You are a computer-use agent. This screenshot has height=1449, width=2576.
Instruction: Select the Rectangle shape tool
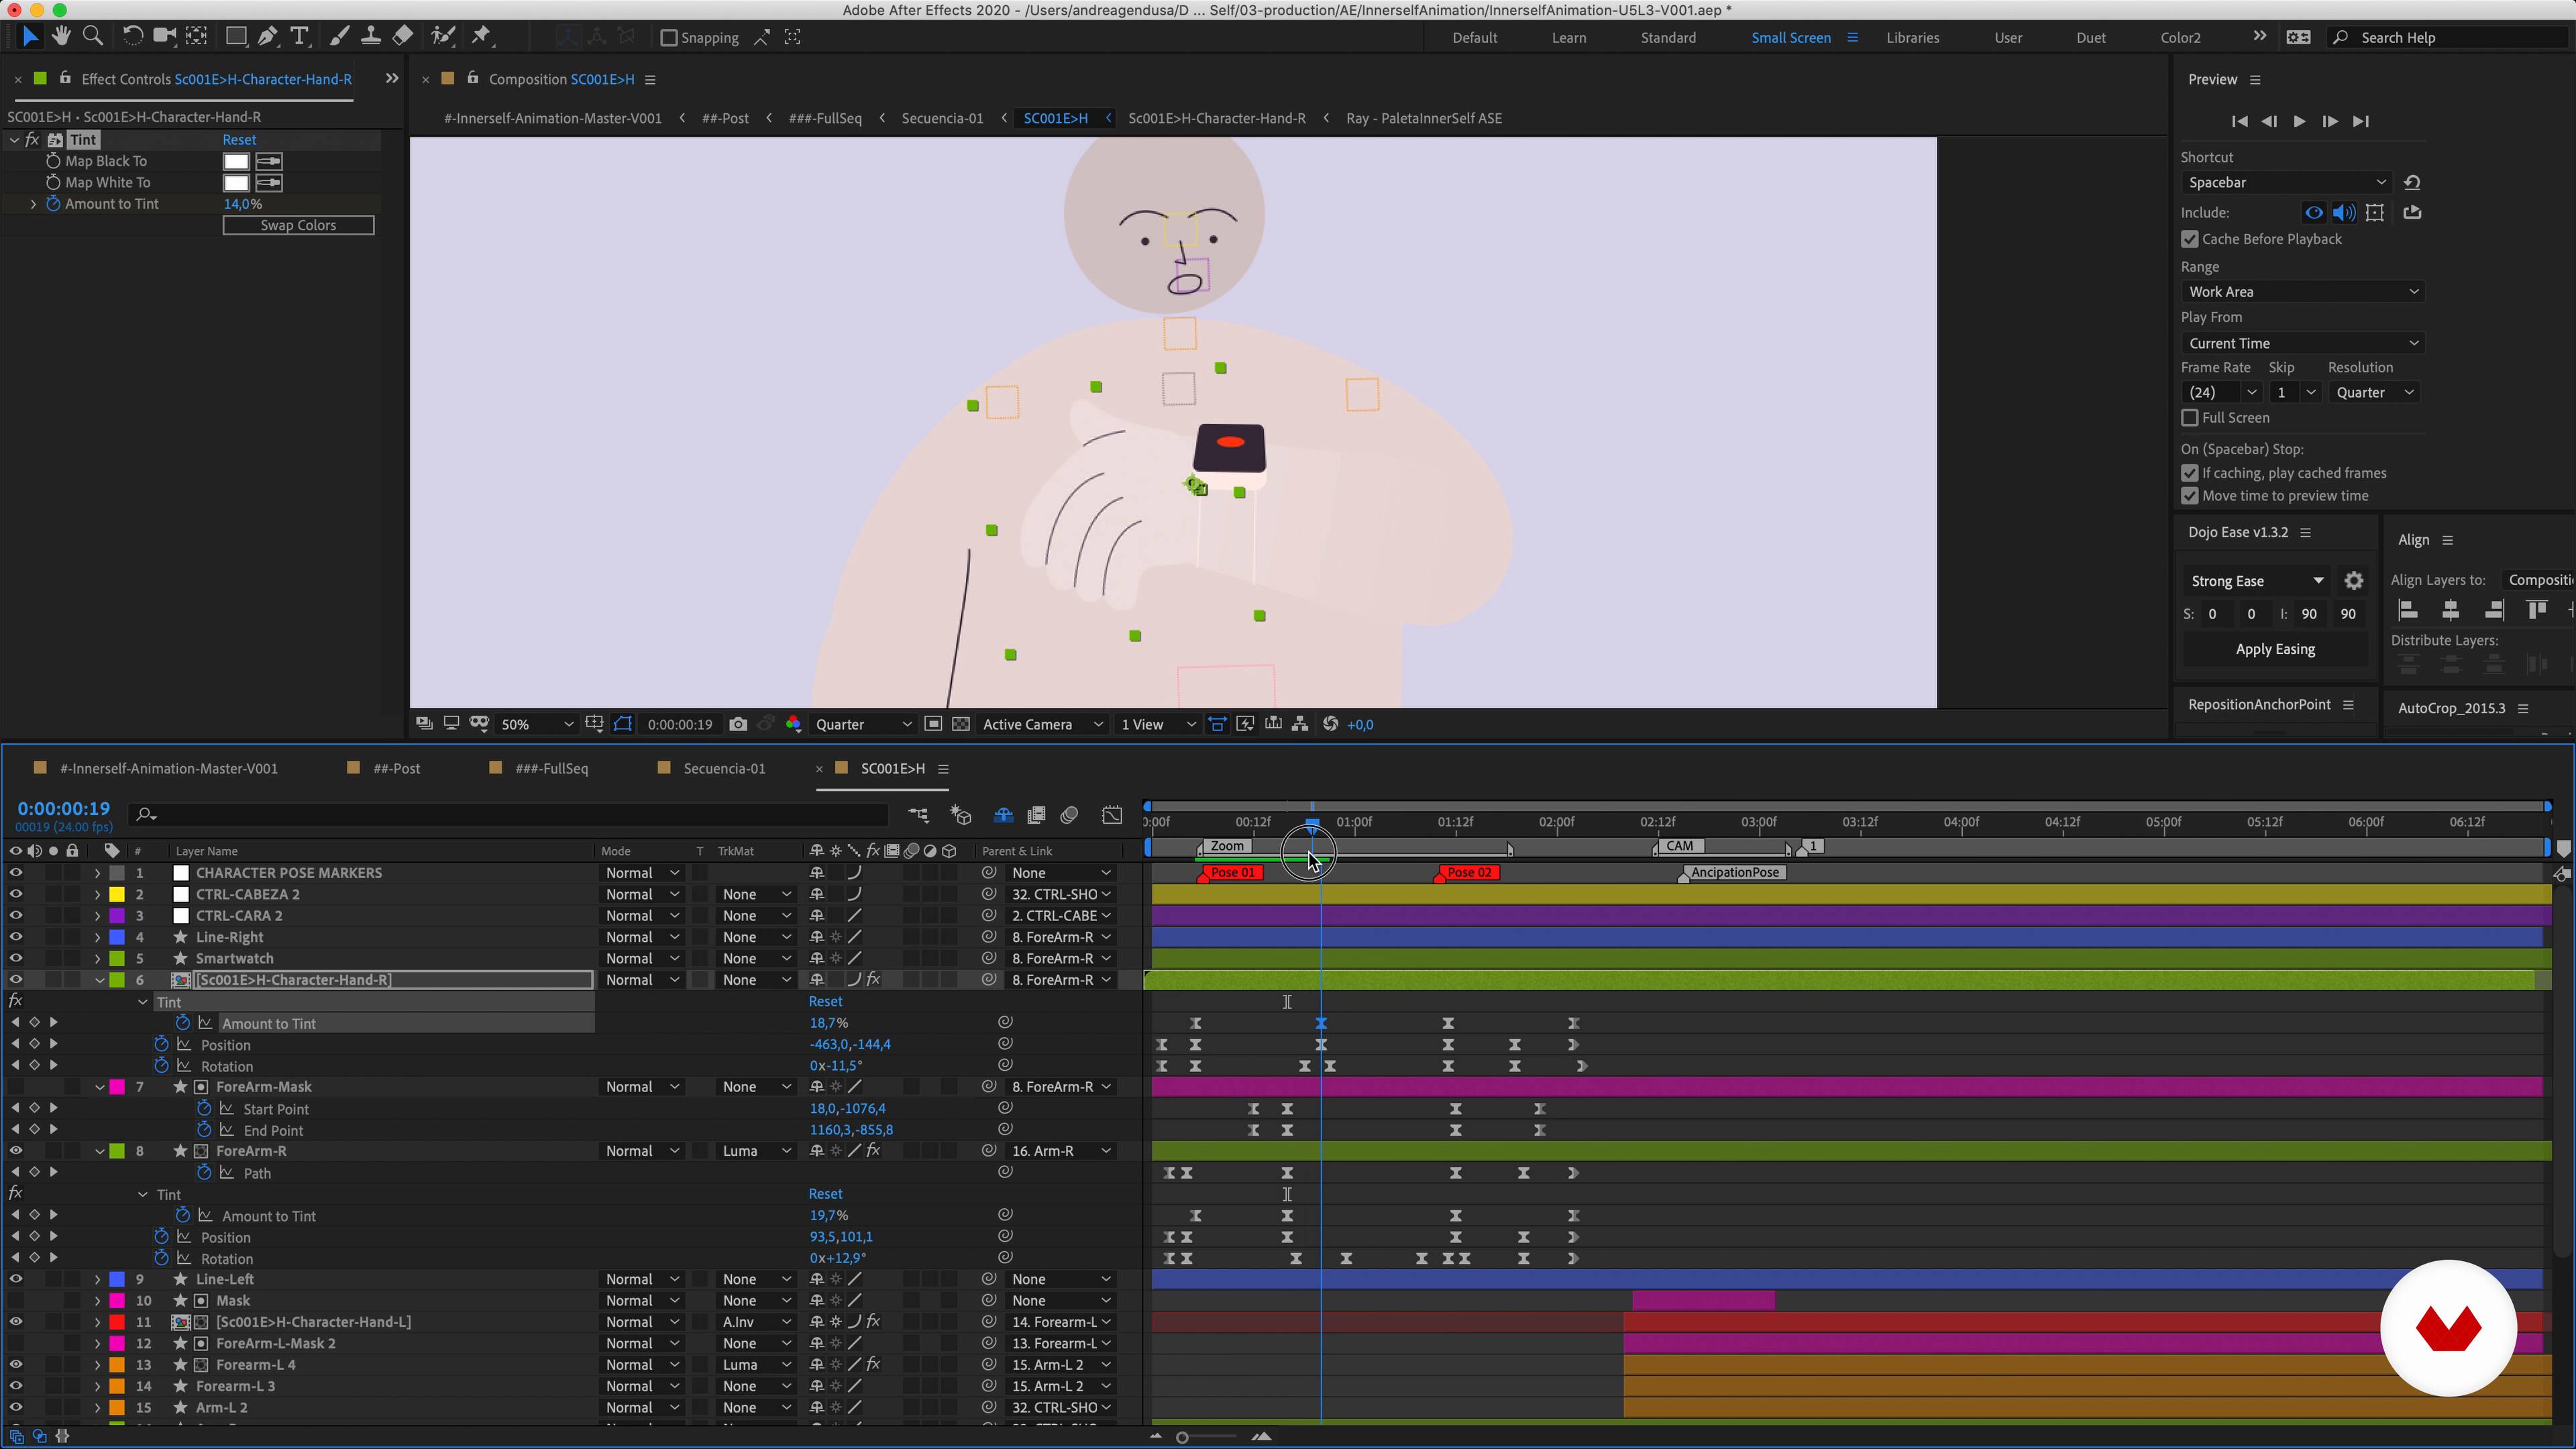pyautogui.click(x=236, y=37)
